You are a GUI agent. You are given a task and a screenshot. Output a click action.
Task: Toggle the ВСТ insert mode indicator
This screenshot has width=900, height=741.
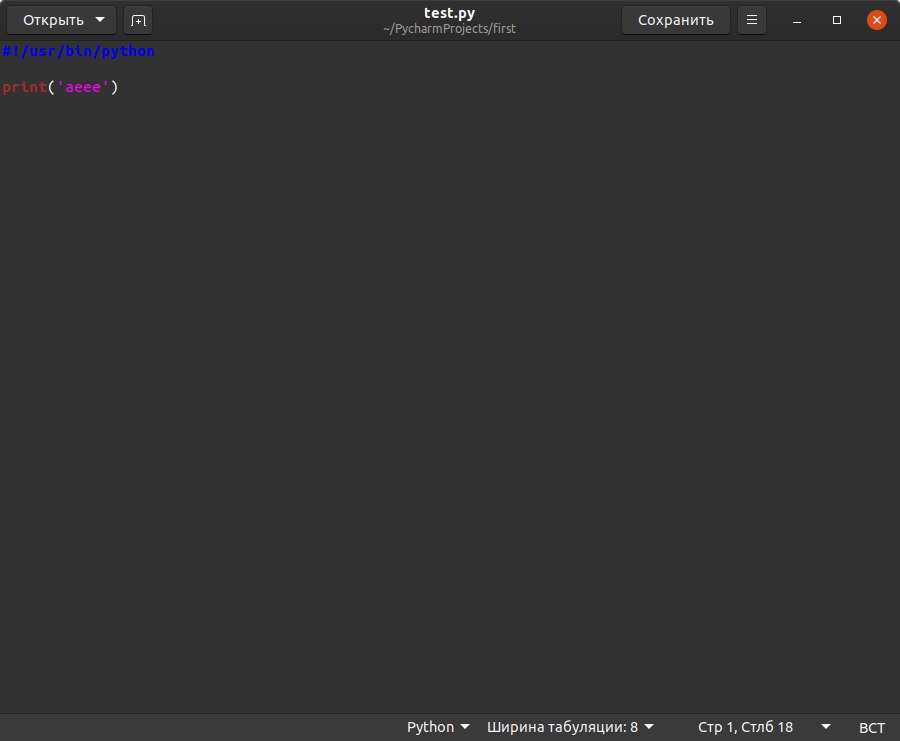pos(871,727)
